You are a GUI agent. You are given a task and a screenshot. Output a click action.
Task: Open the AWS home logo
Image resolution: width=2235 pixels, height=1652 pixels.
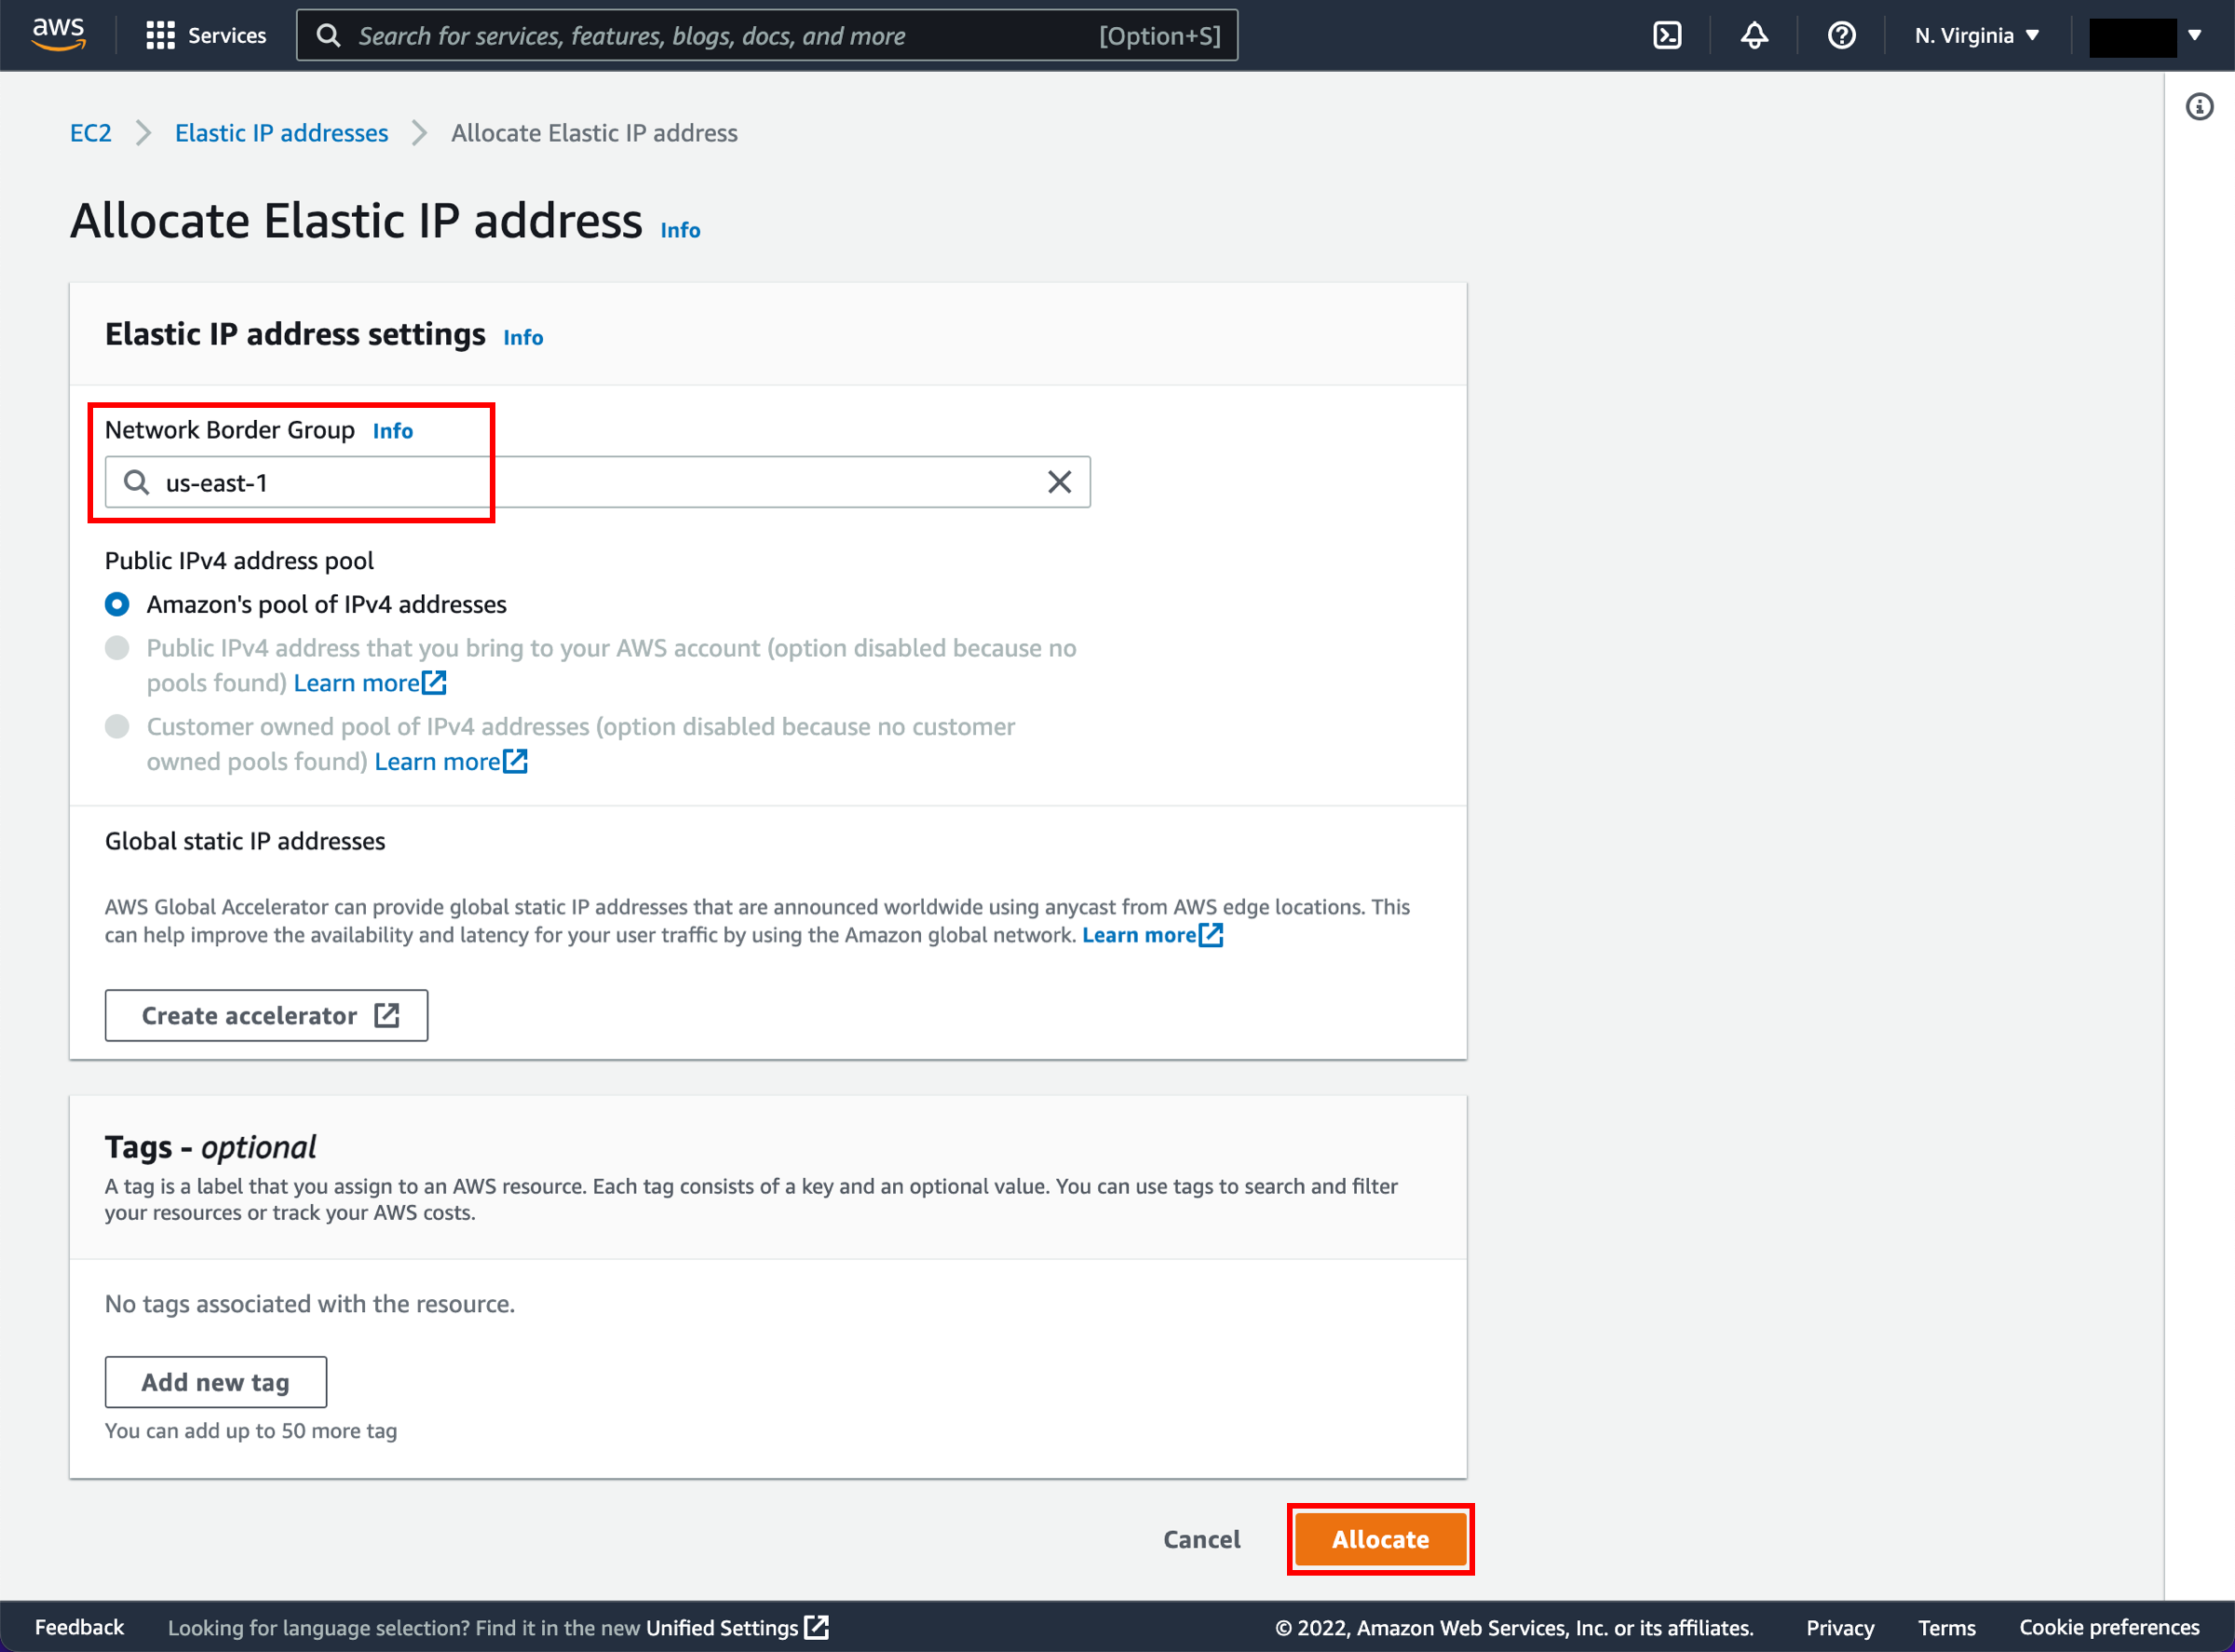click(x=59, y=34)
